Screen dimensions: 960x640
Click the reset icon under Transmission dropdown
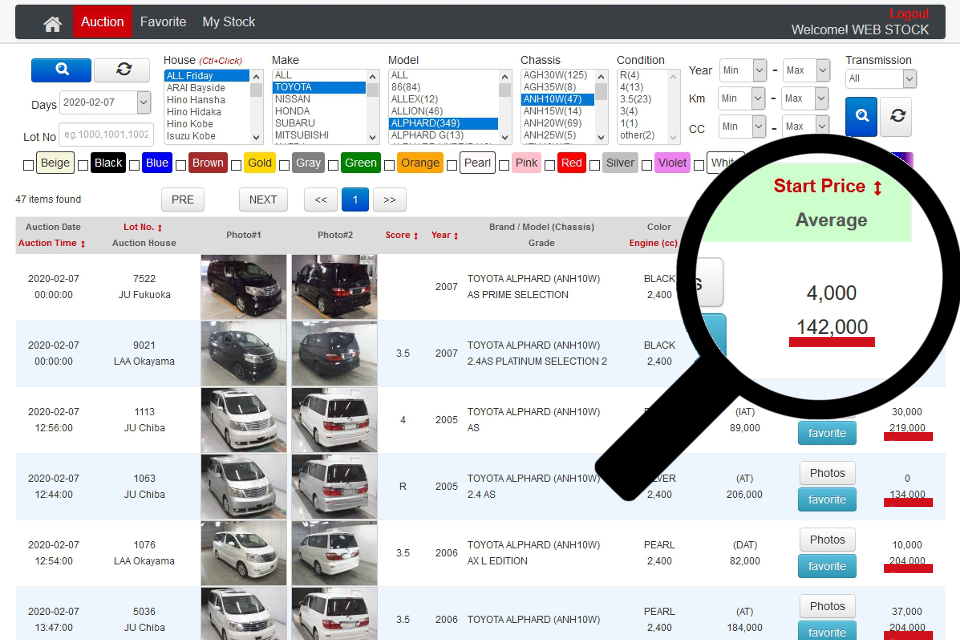tap(896, 116)
